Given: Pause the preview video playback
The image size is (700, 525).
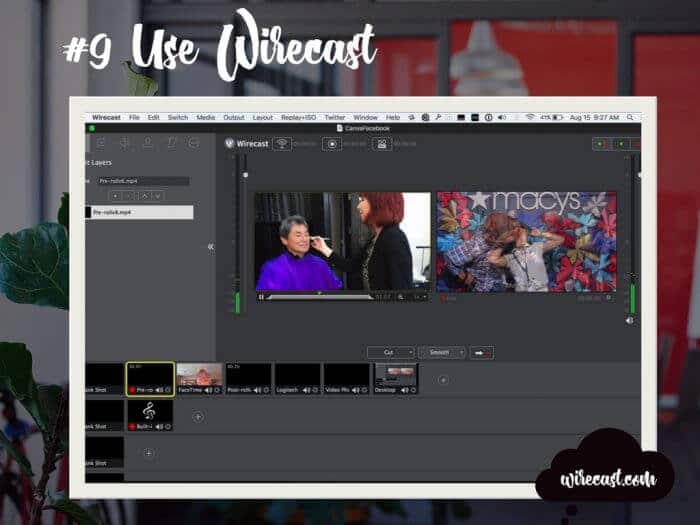Looking at the screenshot, I should click(262, 297).
